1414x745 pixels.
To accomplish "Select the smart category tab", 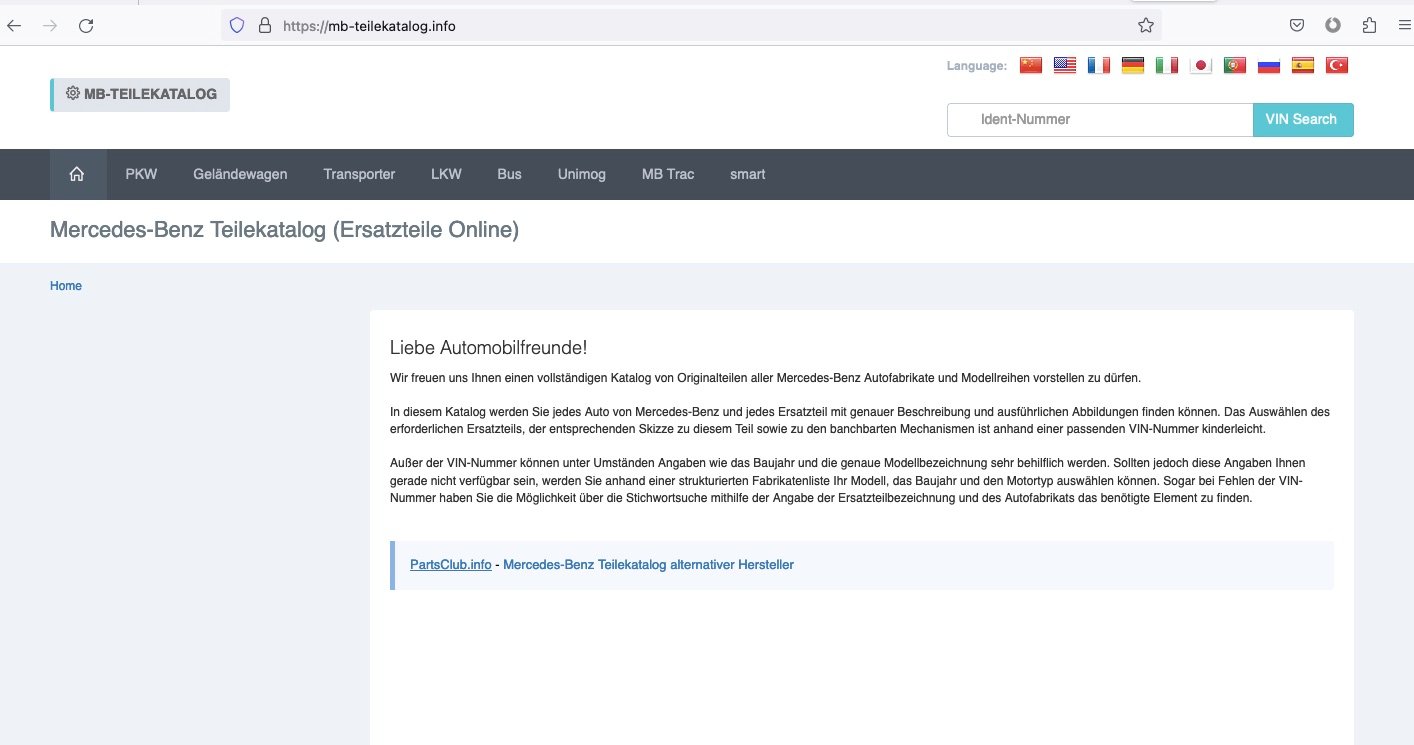I will [x=747, y=174].
